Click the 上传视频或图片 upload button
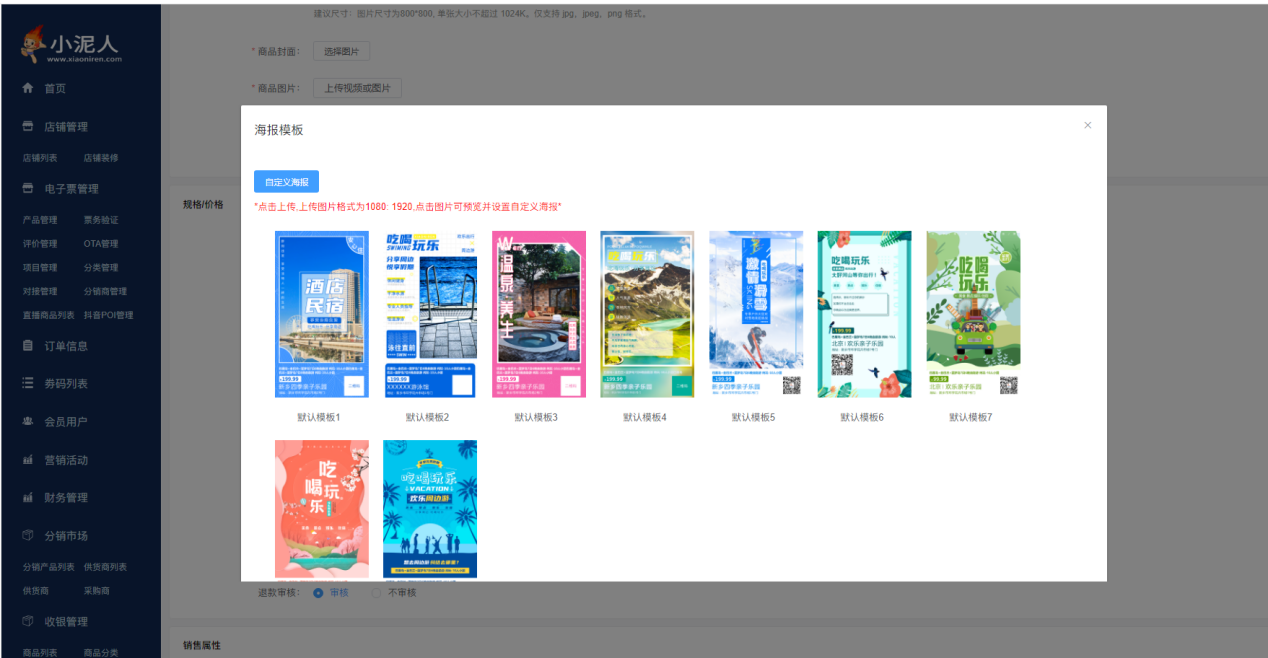The height and width of the screenshot is (658, 1268). click(360, 88)
